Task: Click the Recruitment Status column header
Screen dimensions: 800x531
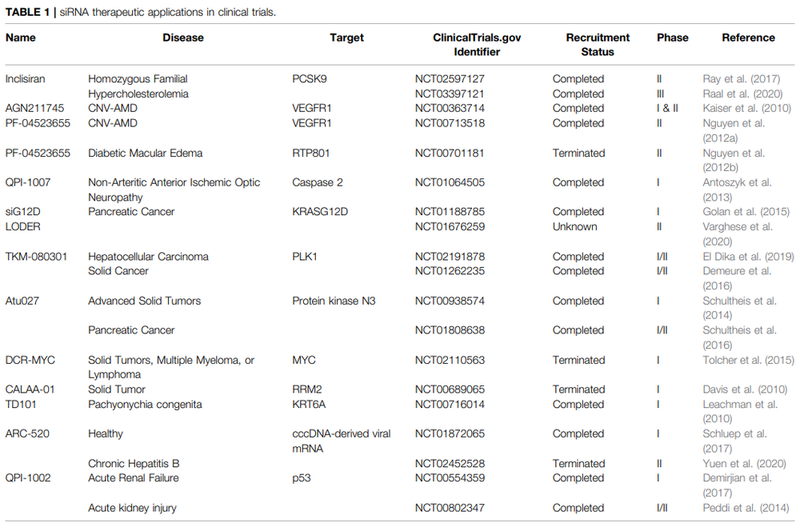Action: (590, 45)
